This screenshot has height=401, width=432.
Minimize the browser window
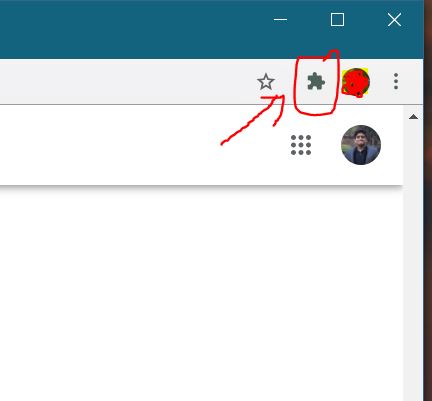point(280,20)
